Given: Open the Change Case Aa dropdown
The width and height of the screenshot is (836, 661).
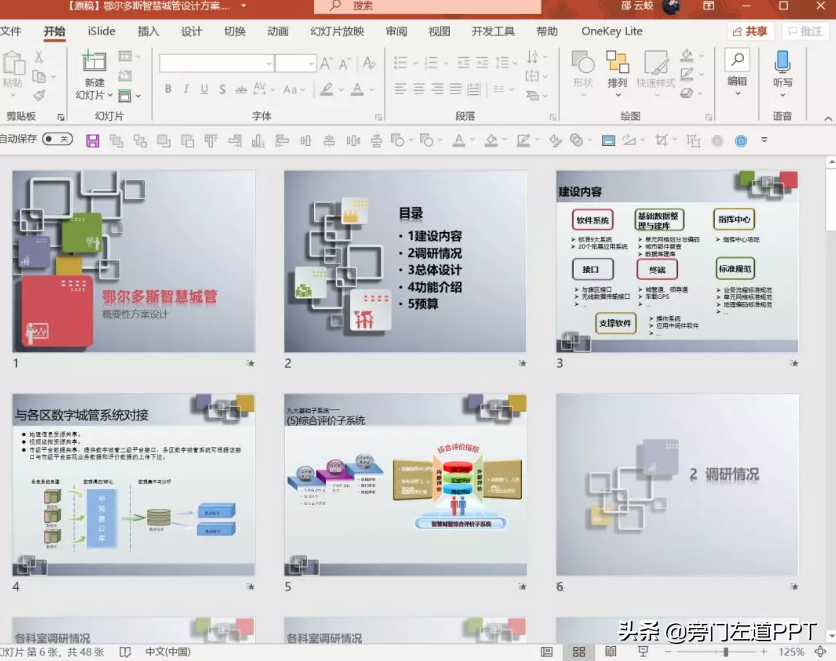Looking at the screenshot, I should click(x=293, y=90).
